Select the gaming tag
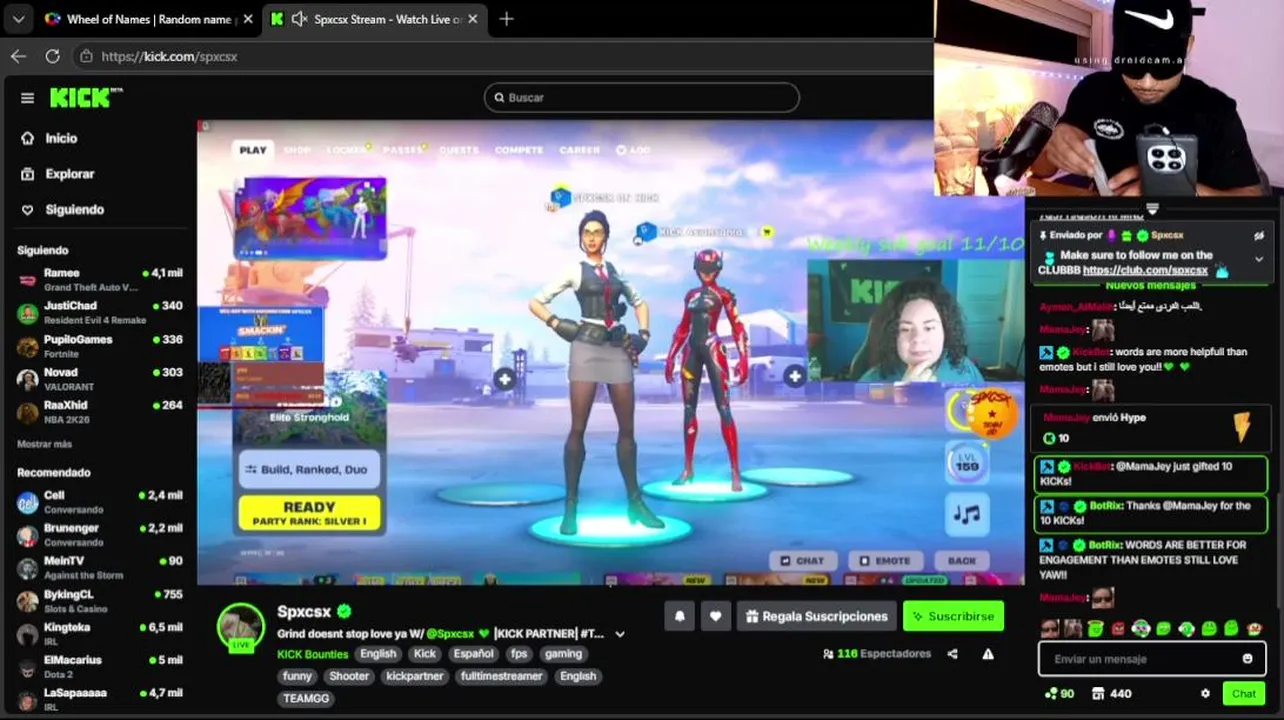Image resolution: width=1284 pixels, height=720 pixels. 563,654
